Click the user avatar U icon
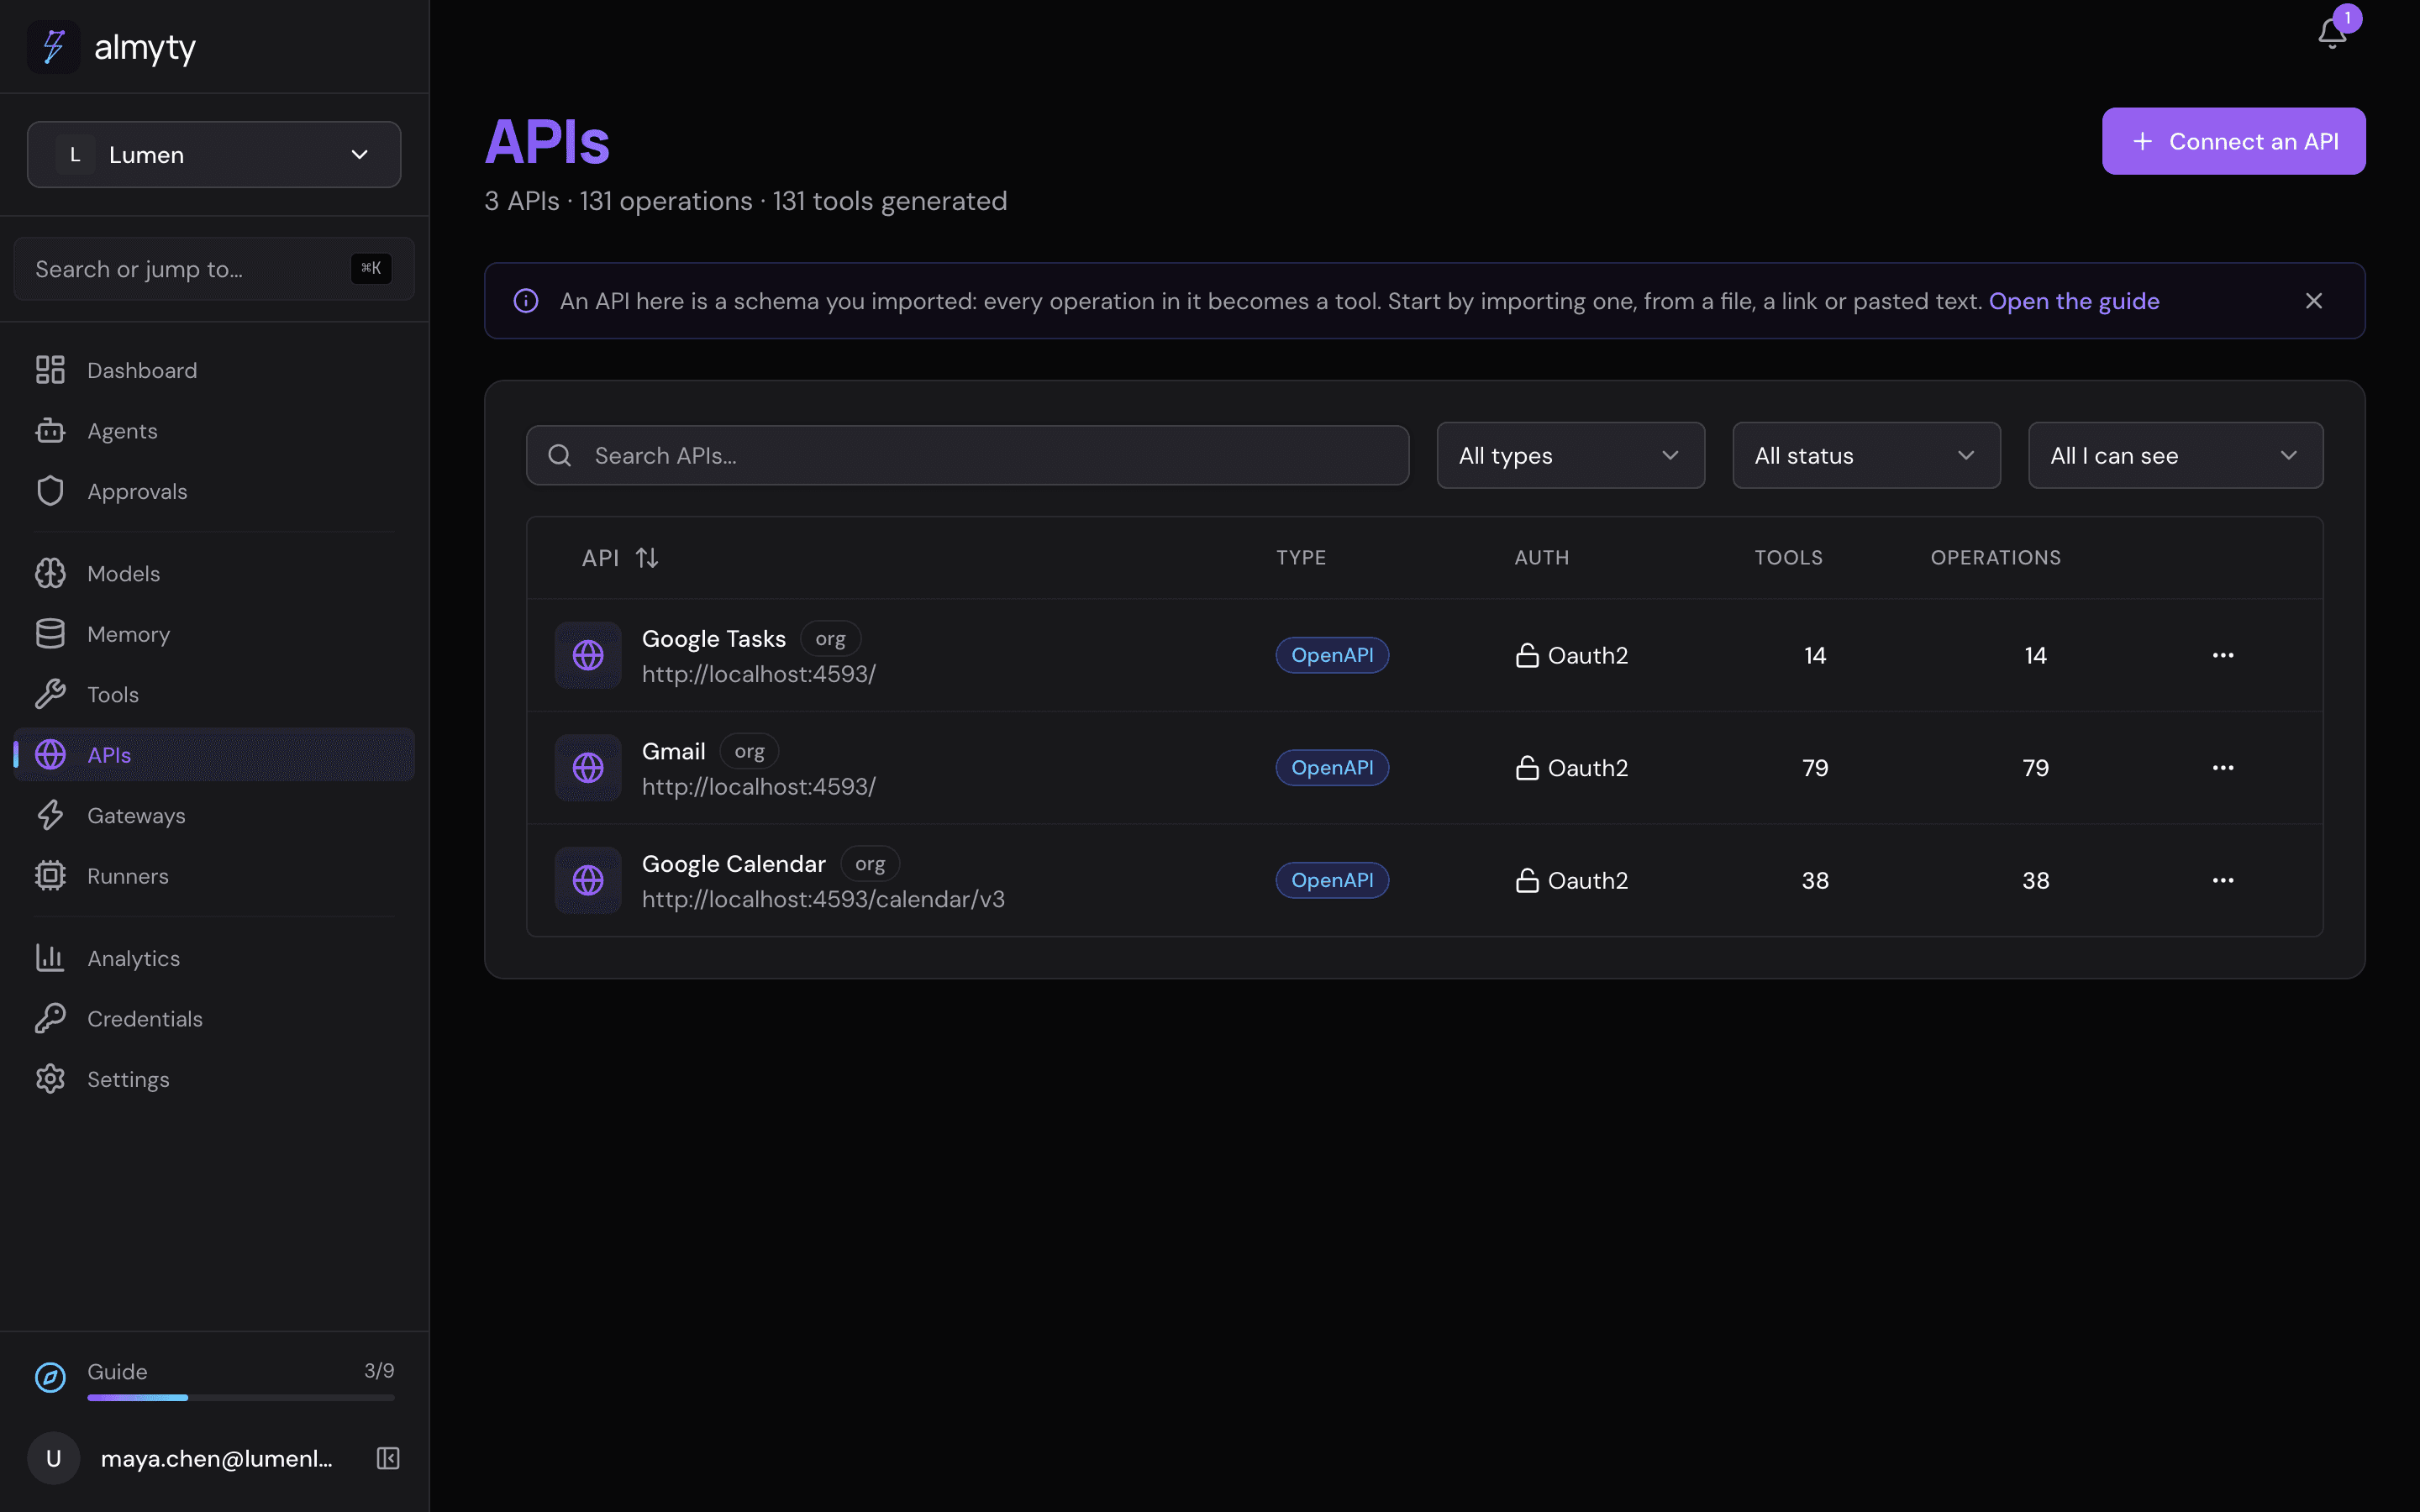Viewport: 2420px width, 1512px height. [x=54, y=1458]
